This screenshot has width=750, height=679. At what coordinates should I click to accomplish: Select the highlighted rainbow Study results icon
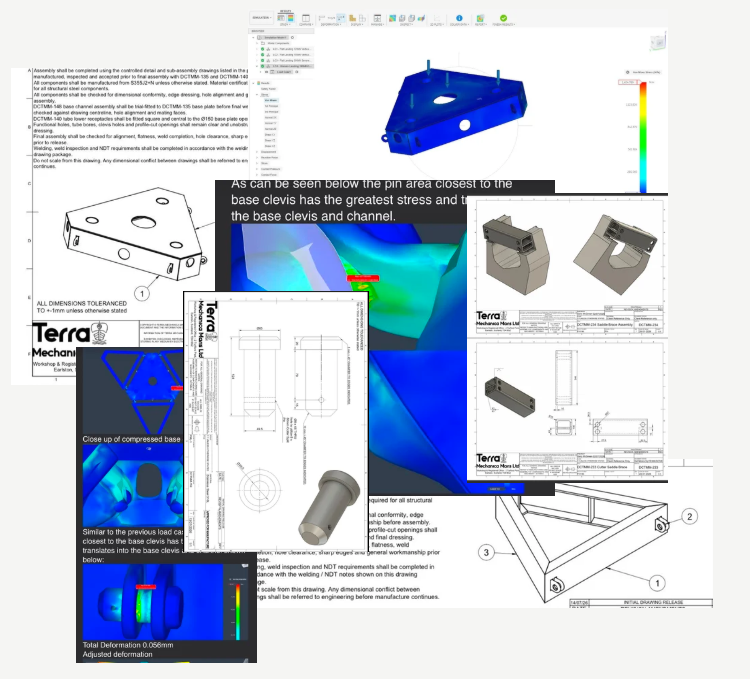tap(290, 18)
